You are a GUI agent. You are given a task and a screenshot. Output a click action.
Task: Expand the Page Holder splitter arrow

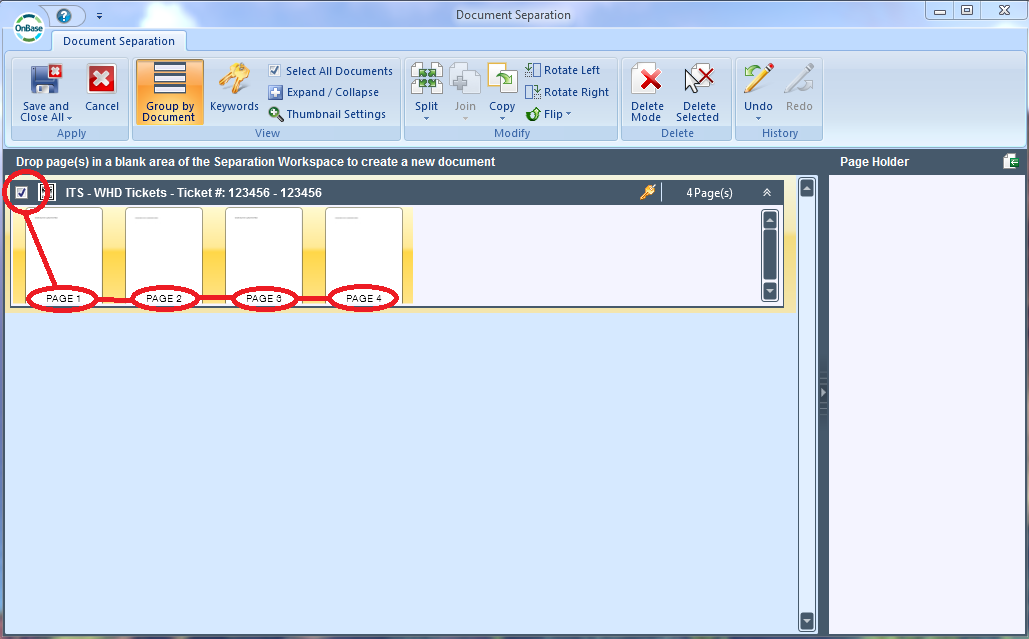tap(823, 392)
